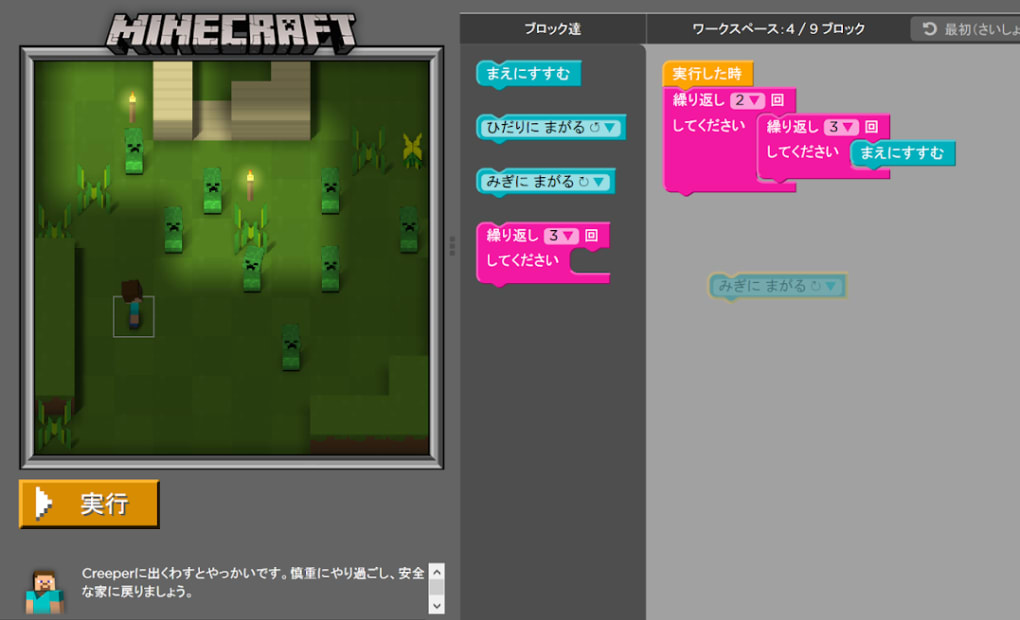The image size is (1020, 620).
Task: Click the panel divider resize handle
Action: (452, 246)
